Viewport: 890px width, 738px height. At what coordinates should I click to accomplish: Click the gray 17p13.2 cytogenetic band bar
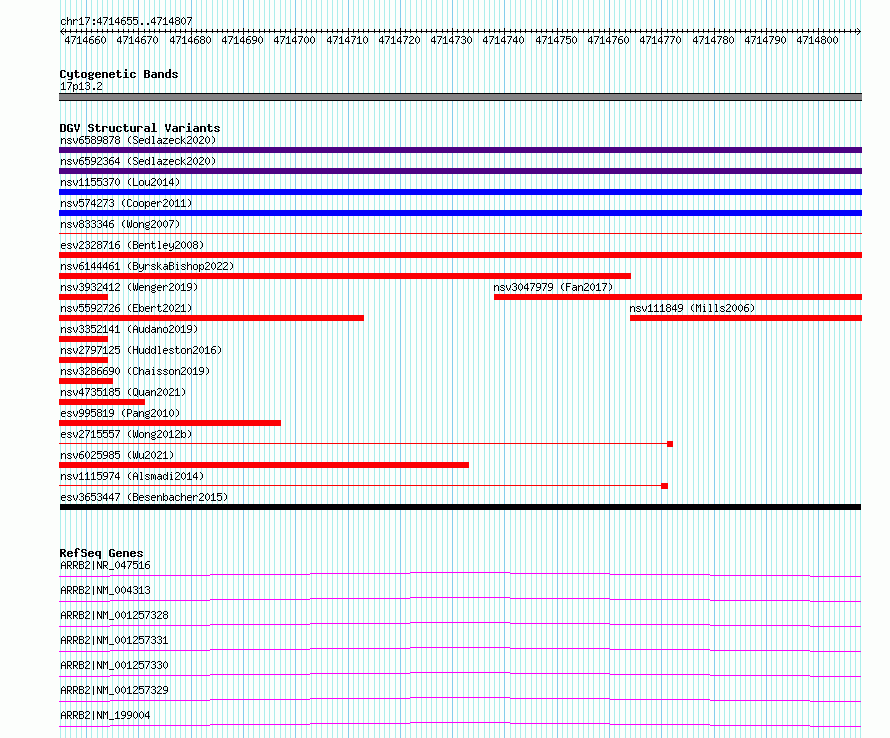460,97
